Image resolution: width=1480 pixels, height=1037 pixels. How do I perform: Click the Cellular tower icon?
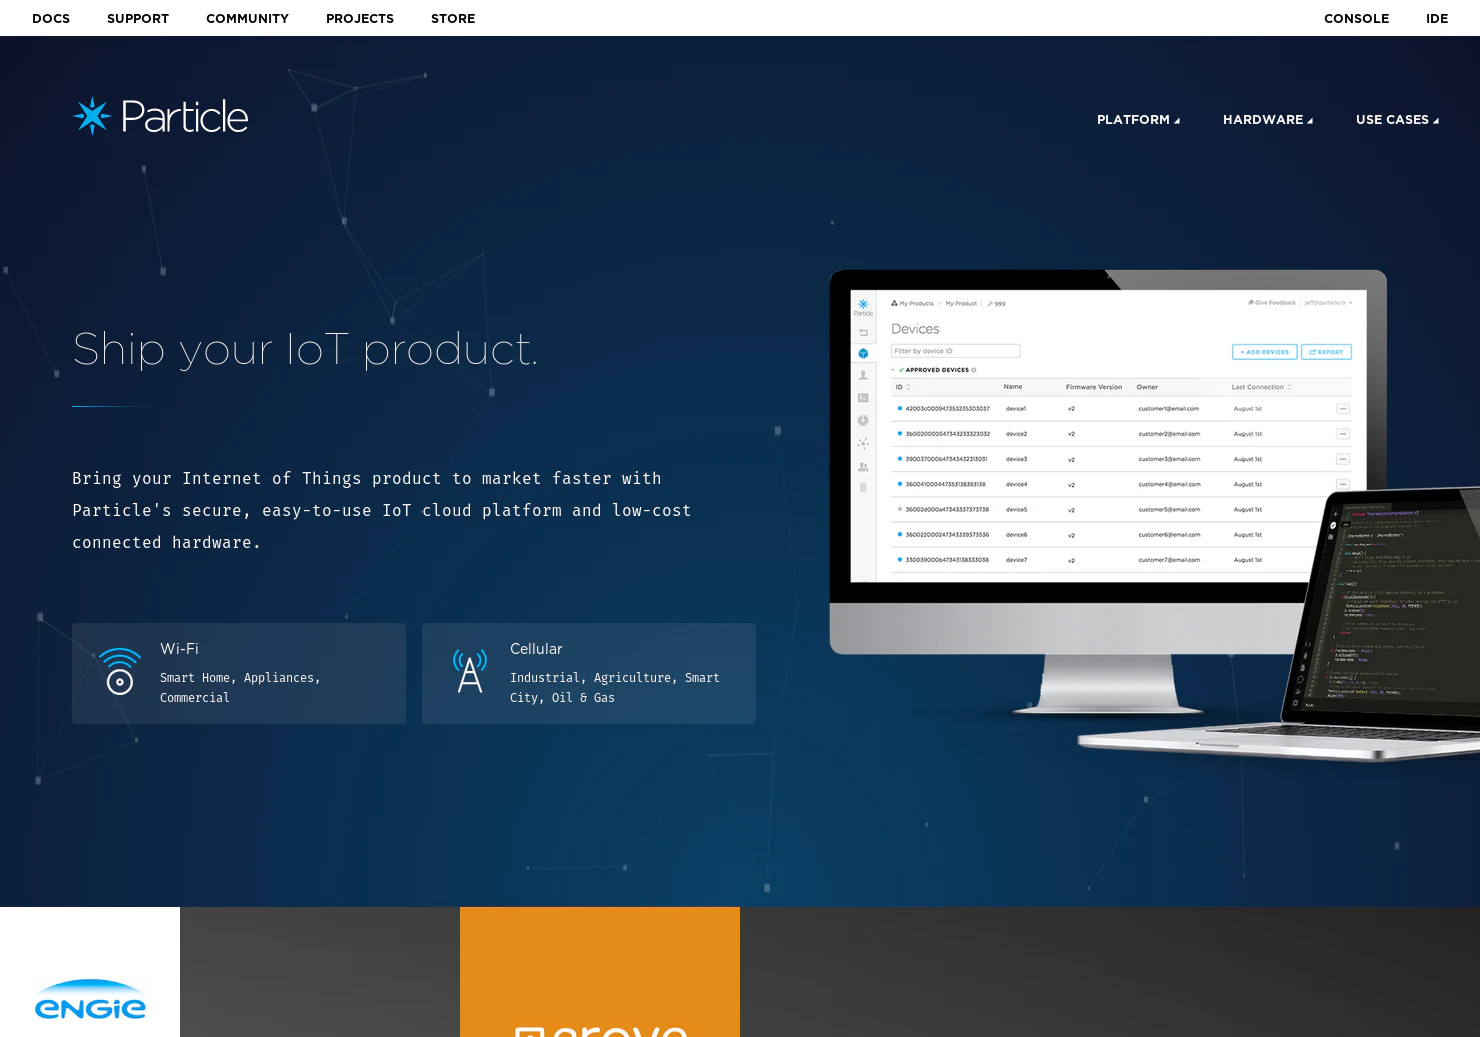tap(469, 670)
